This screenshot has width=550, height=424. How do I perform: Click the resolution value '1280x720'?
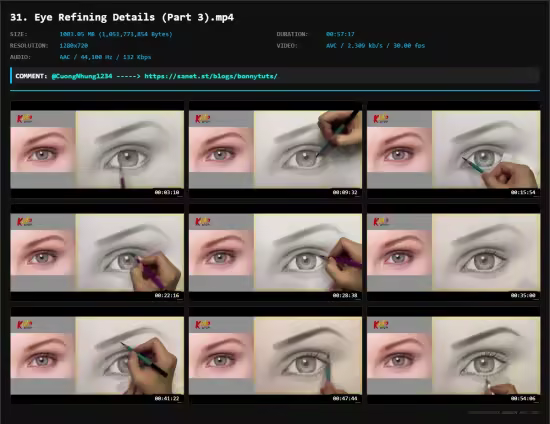tap(74, 46)
